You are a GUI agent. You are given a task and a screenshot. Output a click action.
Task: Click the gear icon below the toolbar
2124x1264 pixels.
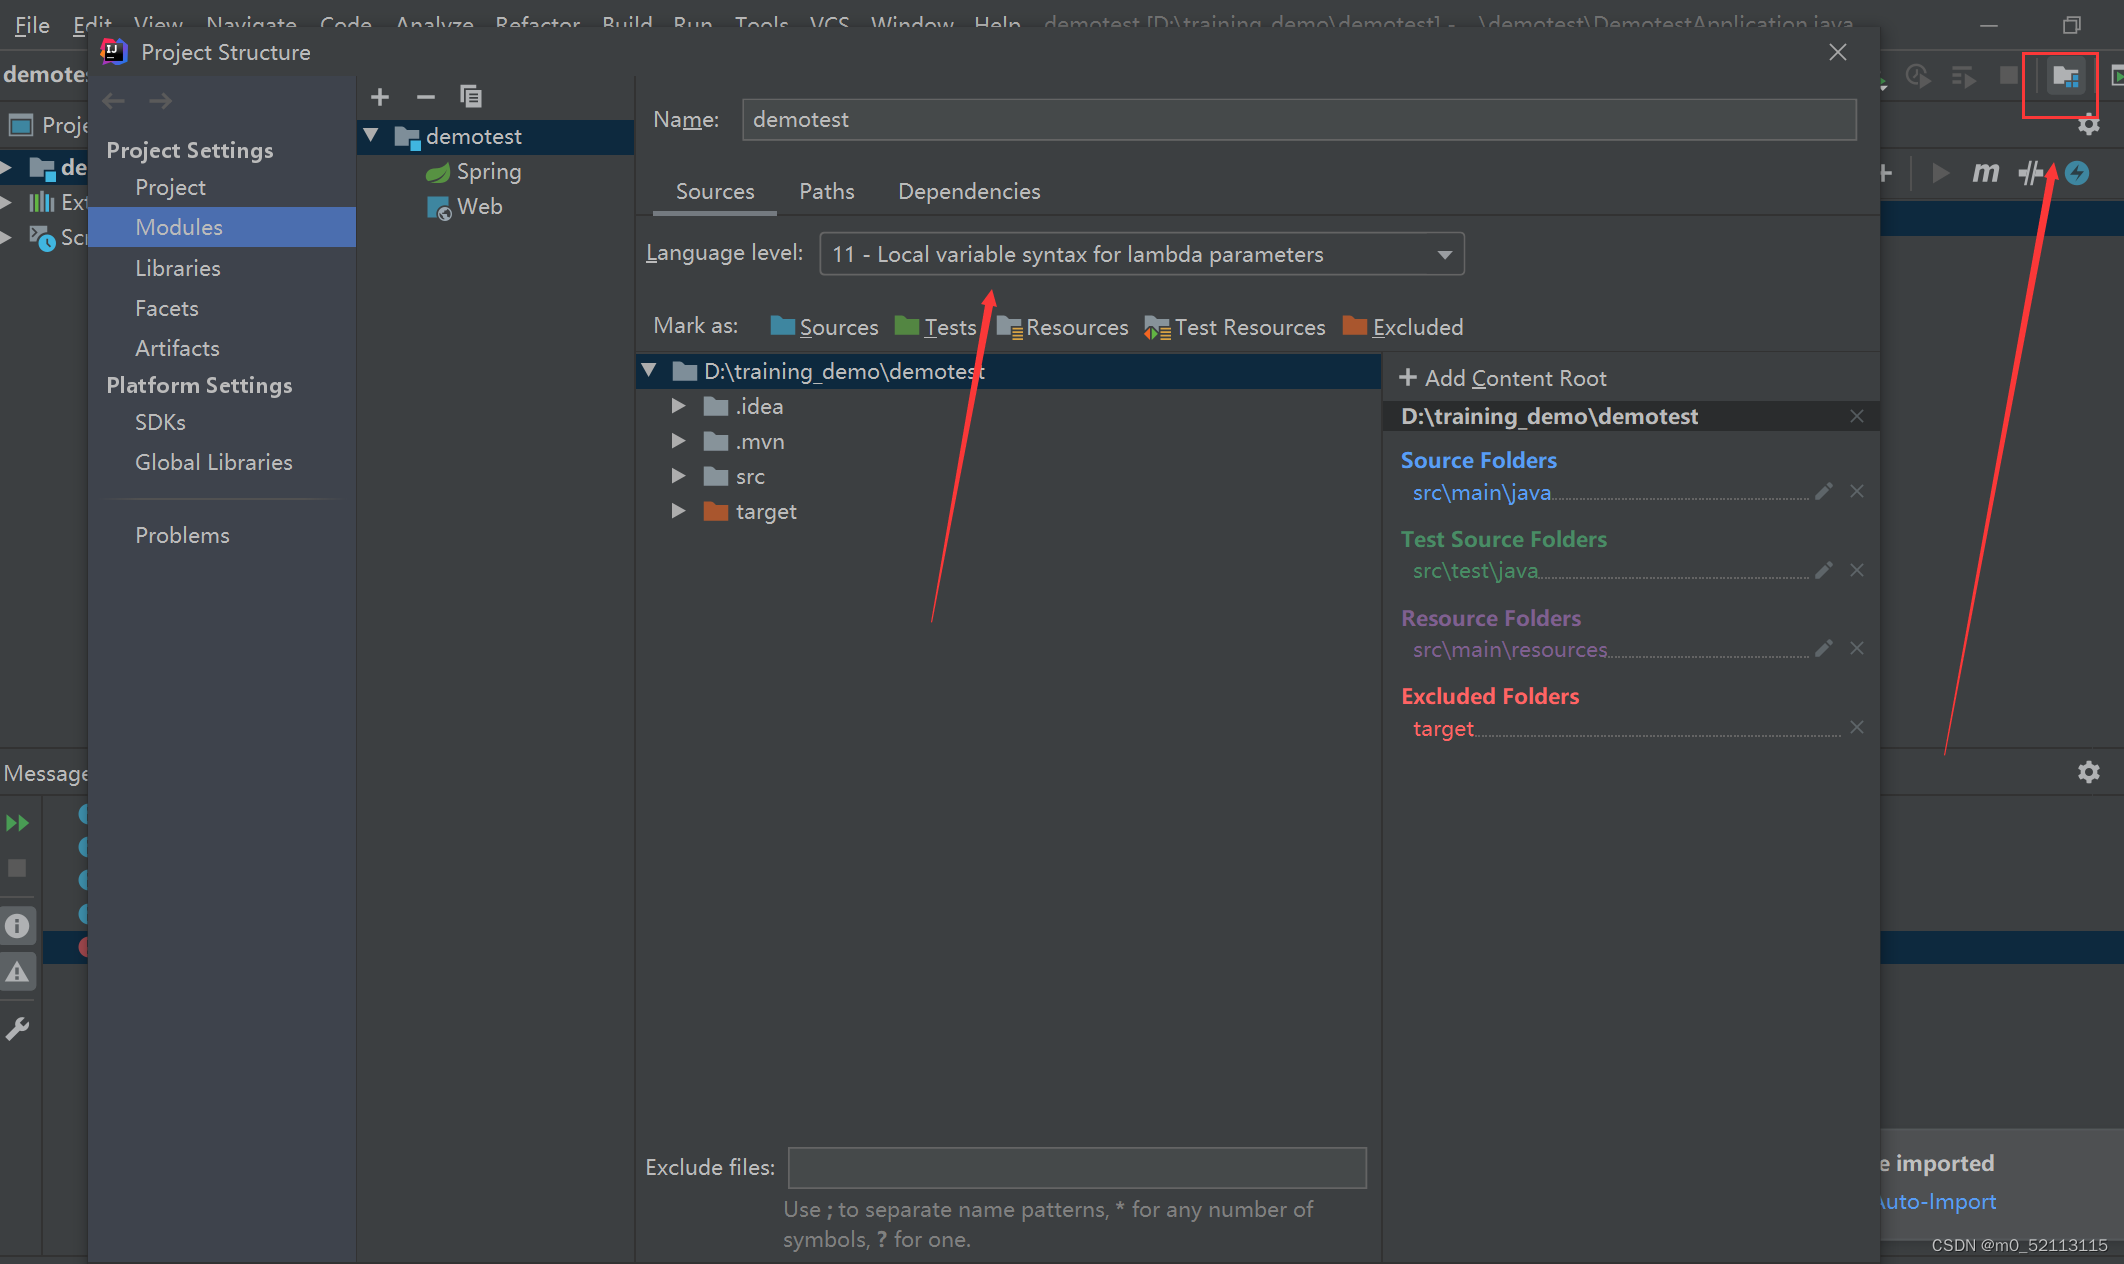pyautogui.click(x=2089, y=124)
